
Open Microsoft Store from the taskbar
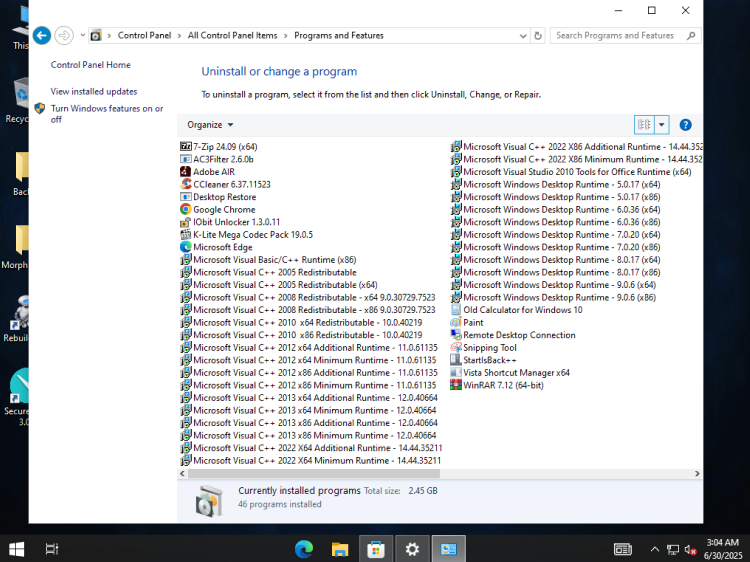point(376,549)
